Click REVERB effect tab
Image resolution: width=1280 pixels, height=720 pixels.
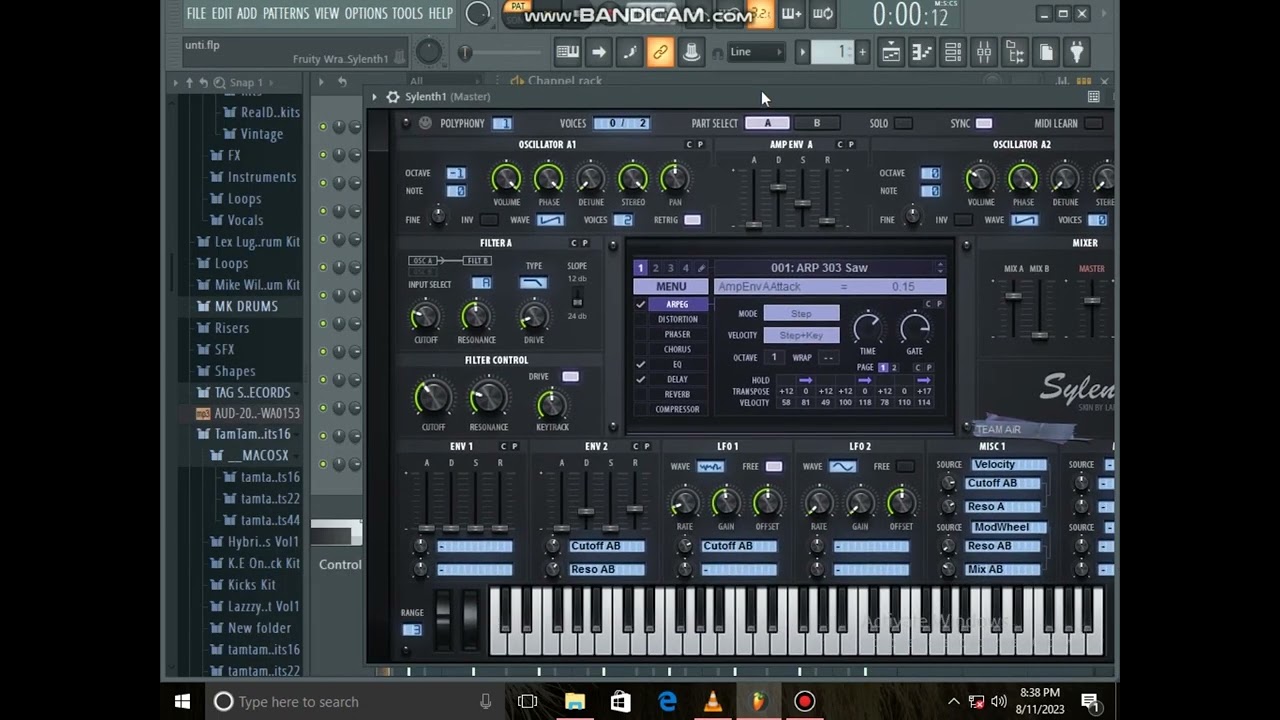[677, 394]
